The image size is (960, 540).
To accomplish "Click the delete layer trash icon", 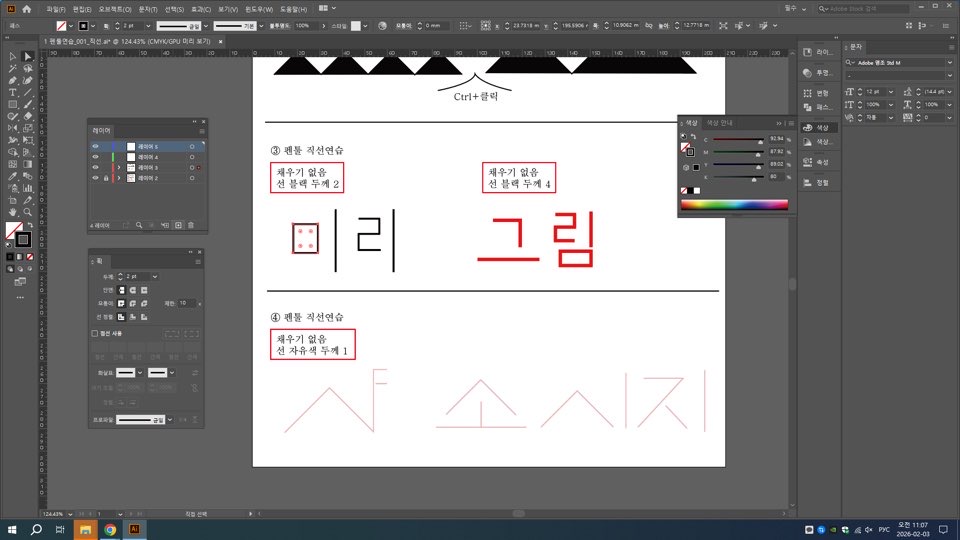I will pos(191,225).
